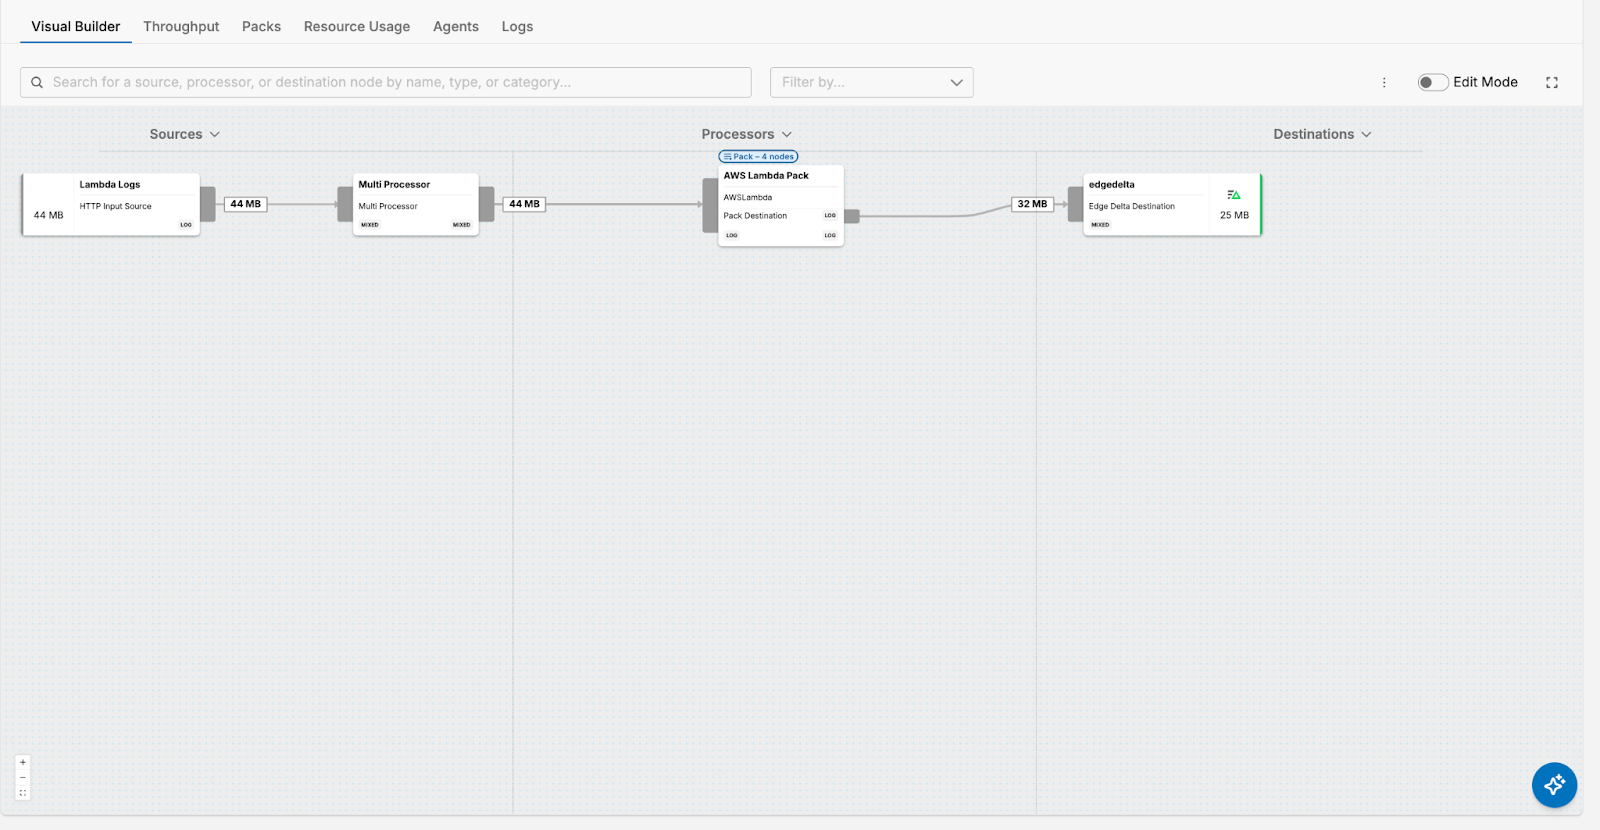Click the Pack – 4 nodes badge

point(758,157)
